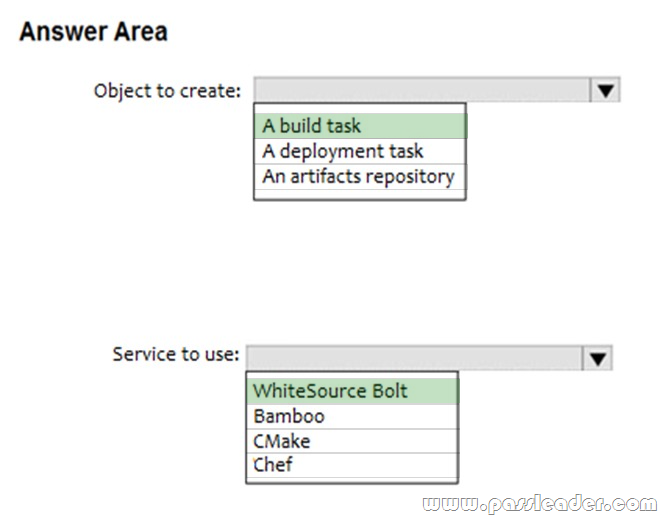
Task: Click the Service to use combo box field
Action: (414, 357)
